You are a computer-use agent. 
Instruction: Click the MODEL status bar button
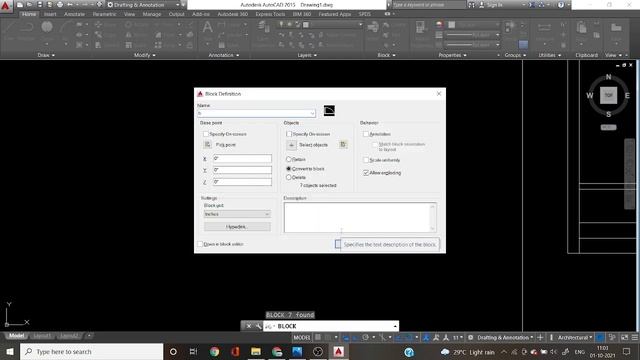pyautogui.click(x=302, y=338)
